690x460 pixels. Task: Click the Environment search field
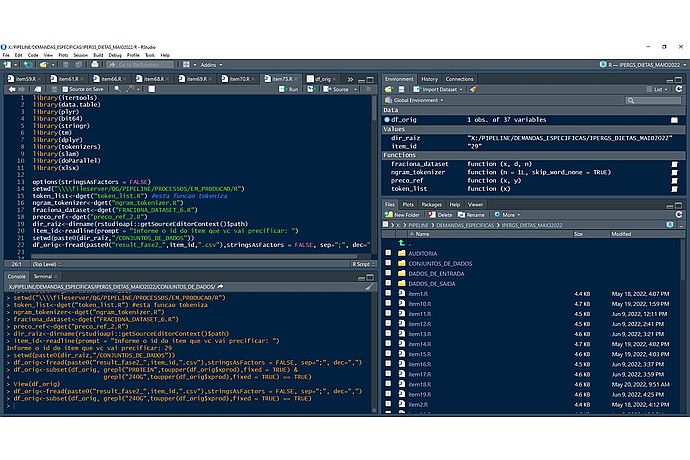[x=653, y=101]
